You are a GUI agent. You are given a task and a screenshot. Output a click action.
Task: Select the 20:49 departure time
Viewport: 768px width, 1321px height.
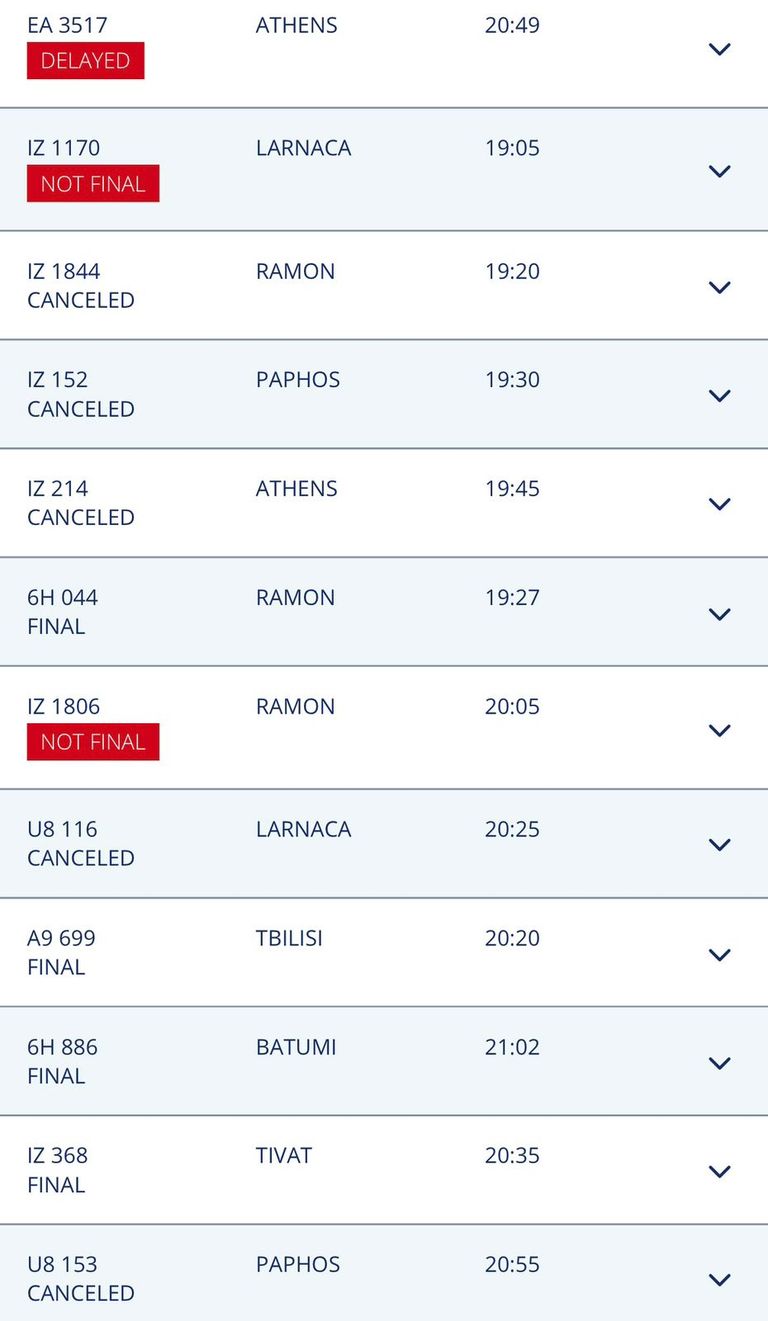pos(512,25)
